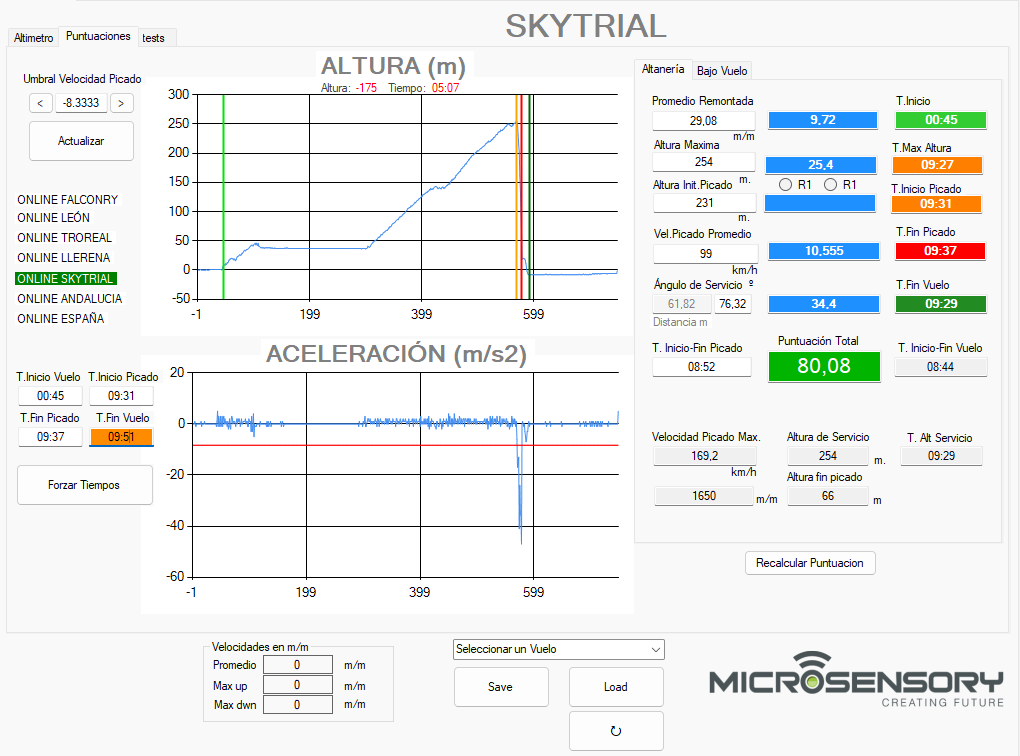Click the left T.Inicio Vuelo field 00:45
Screen dimensions: 1020x756
point(50,396)
